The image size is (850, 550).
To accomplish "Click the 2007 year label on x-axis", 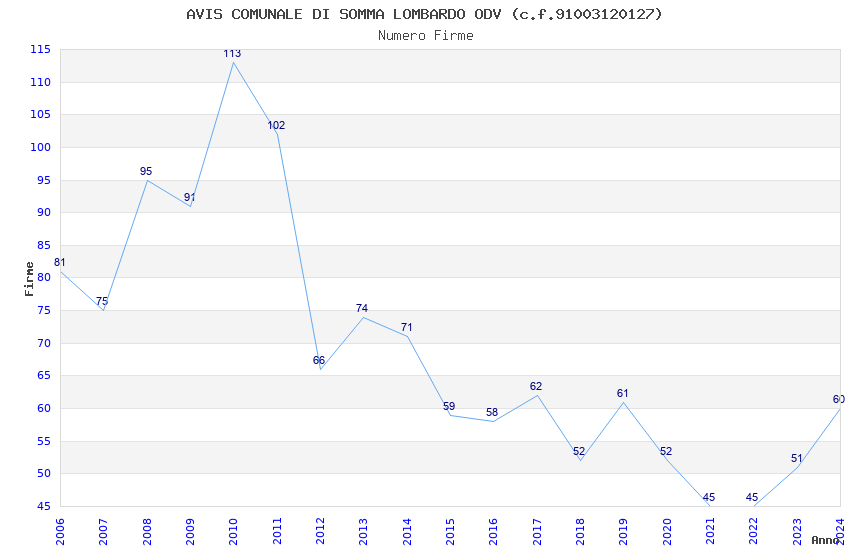I will [103, 531].
